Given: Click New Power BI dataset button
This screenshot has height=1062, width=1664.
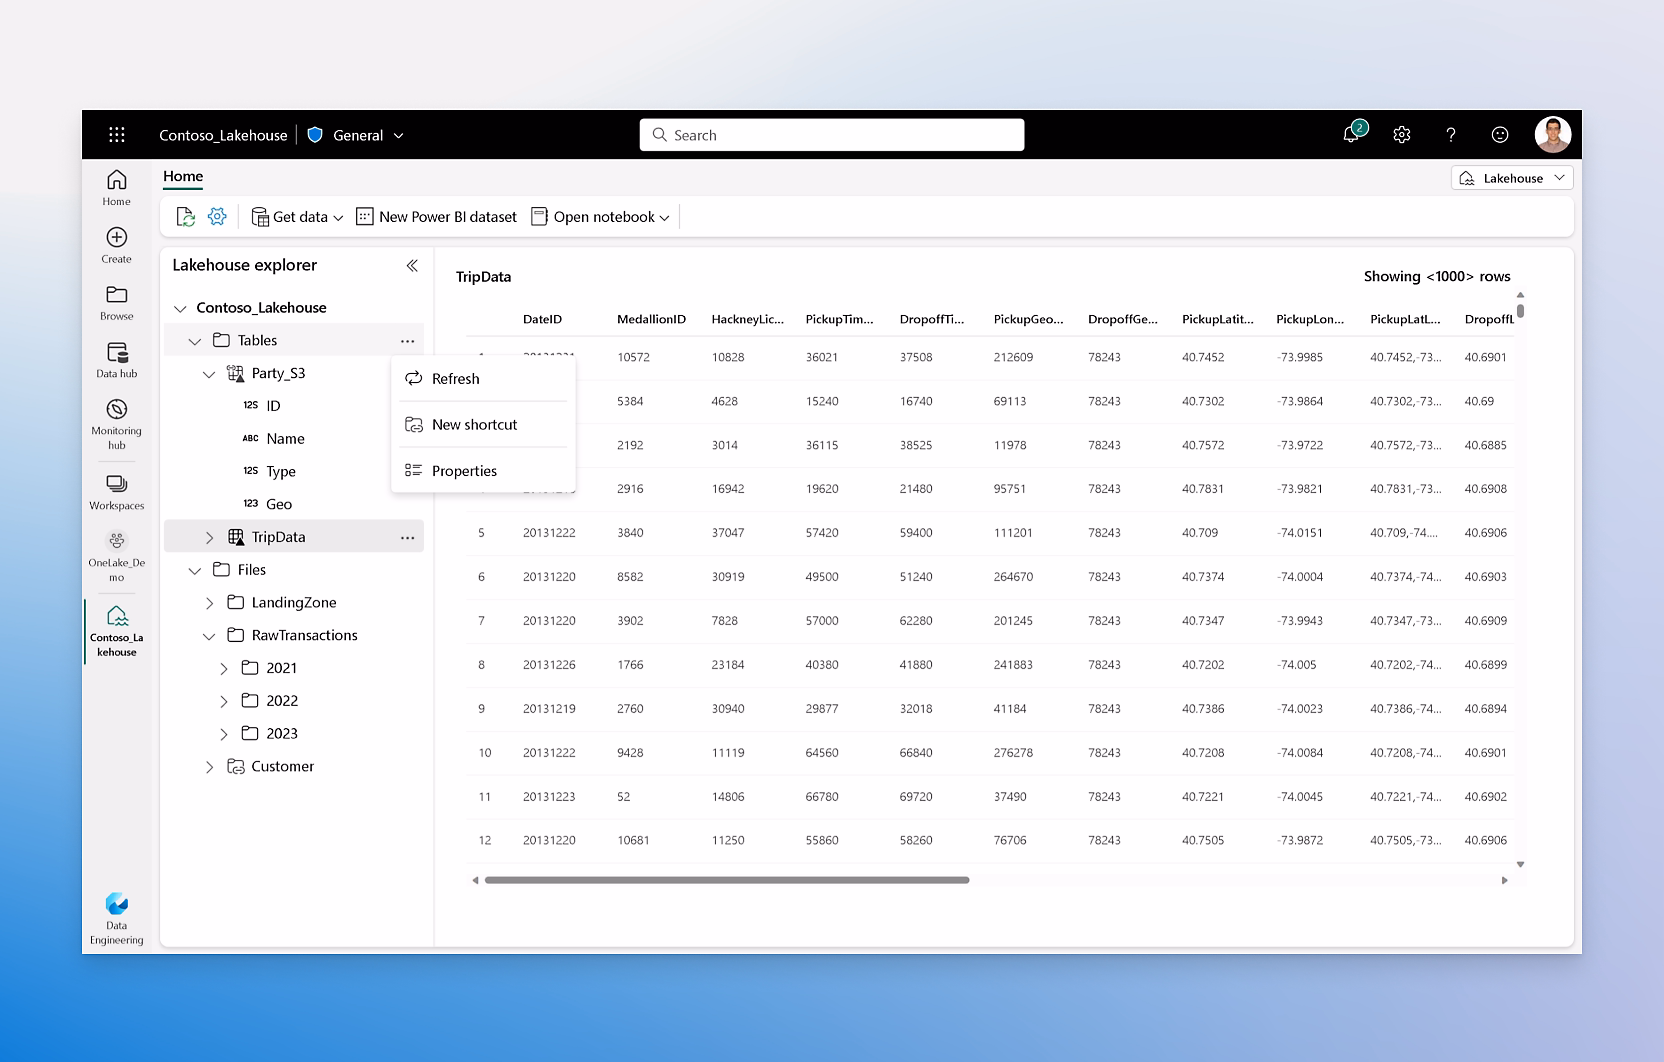Looking at the screenshot, I should (x=437, y=217).
